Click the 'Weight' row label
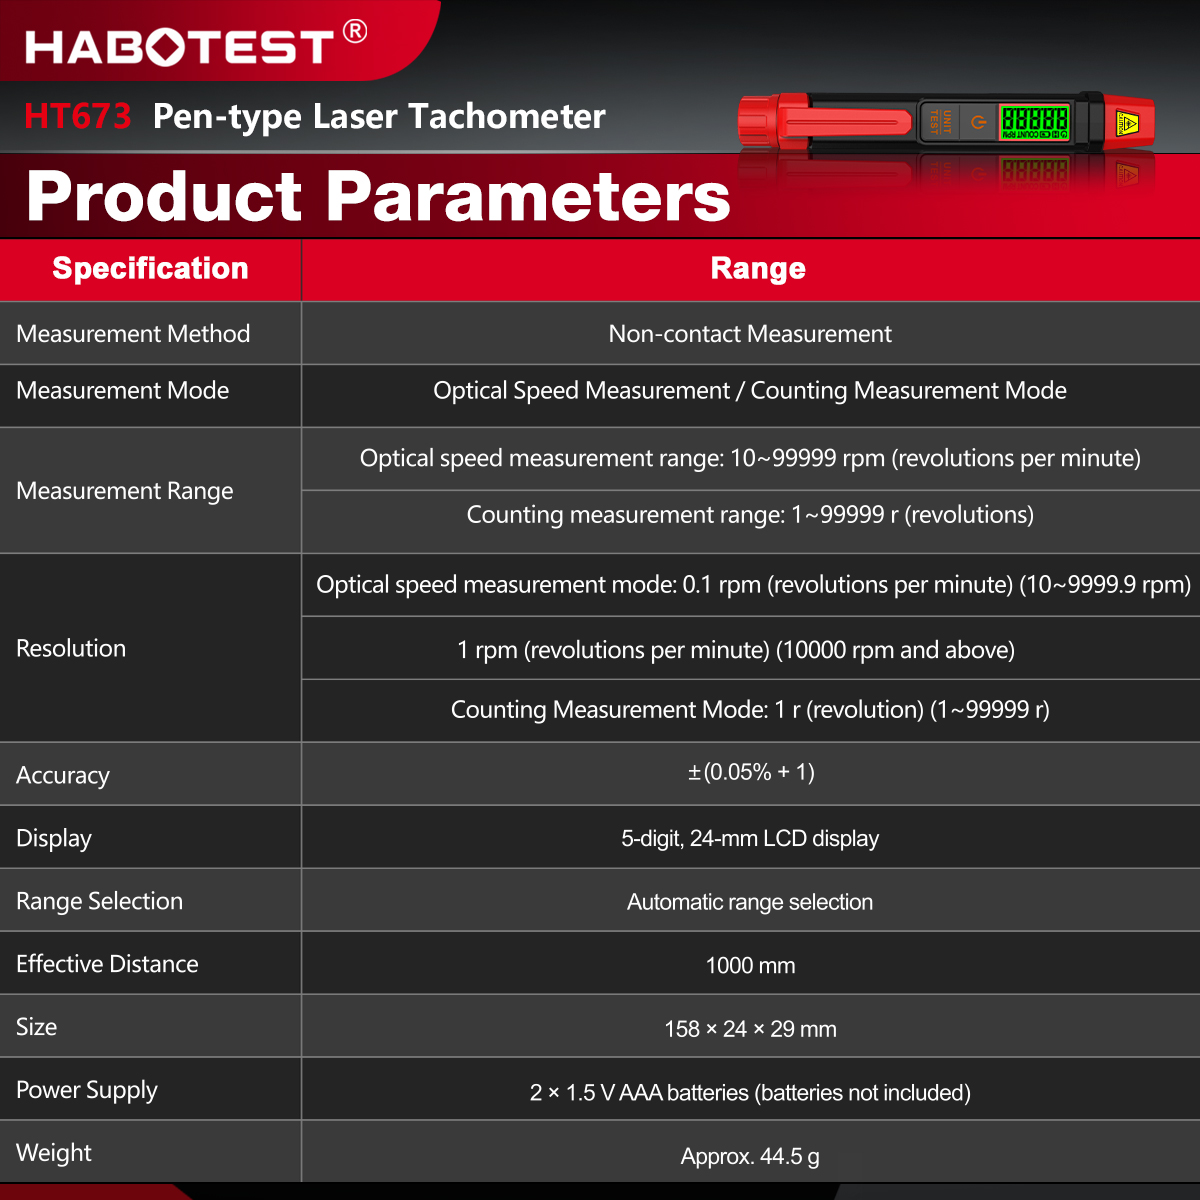1200x1200 pixels. coord(54,1153)
